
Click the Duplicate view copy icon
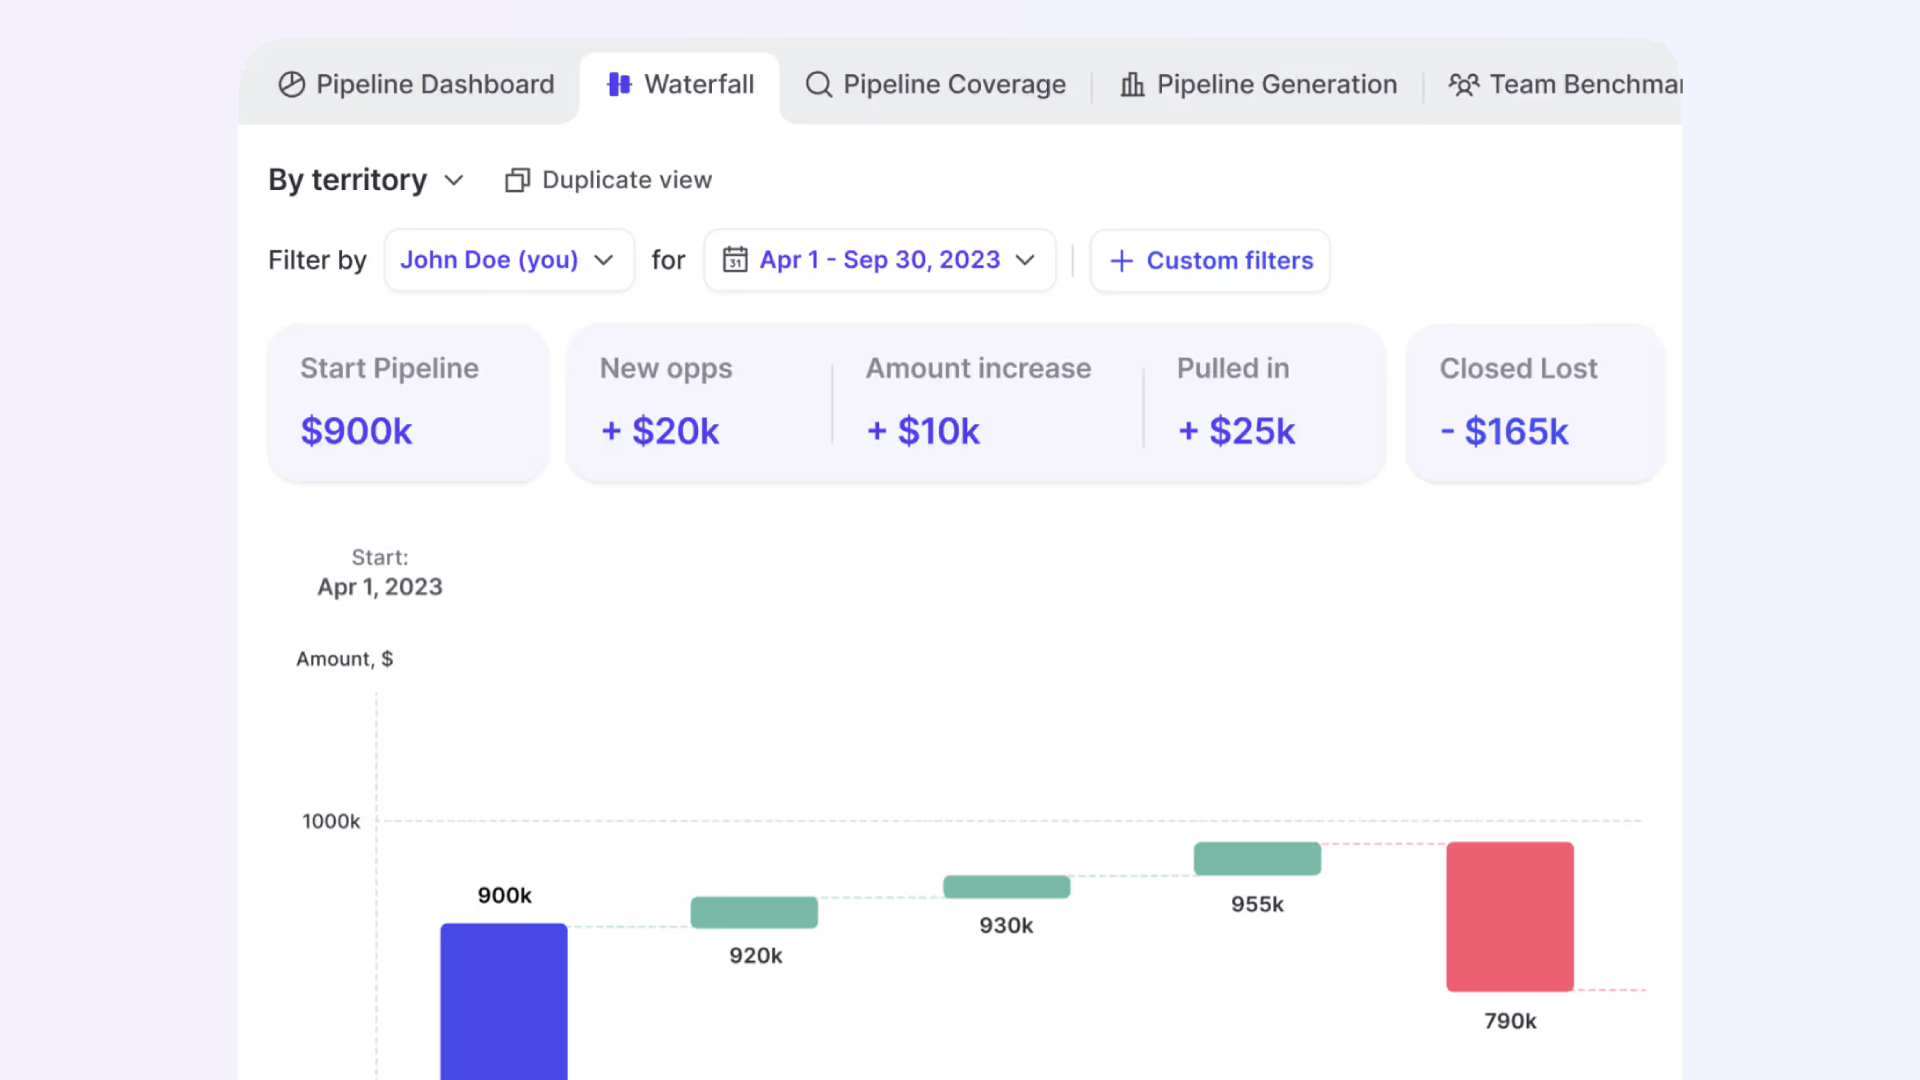pyautogui.click(x=517, y=180)
